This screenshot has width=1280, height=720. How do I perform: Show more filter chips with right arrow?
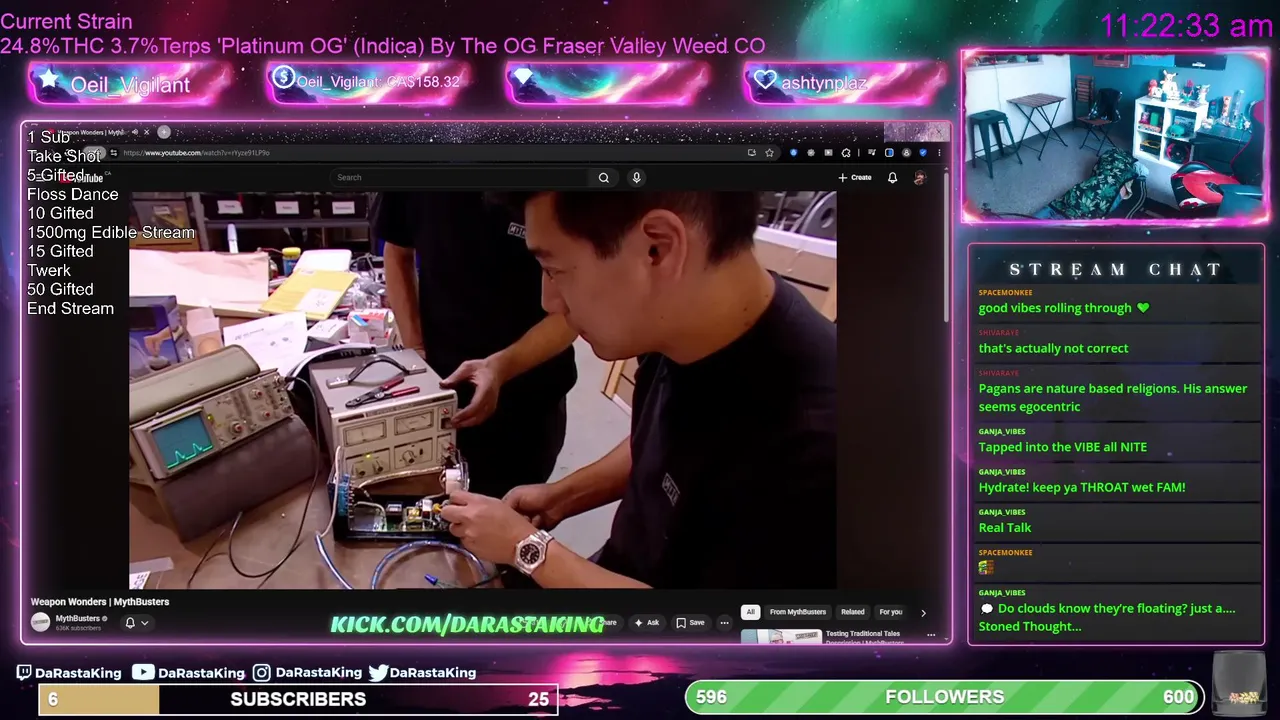pos(923,612)
